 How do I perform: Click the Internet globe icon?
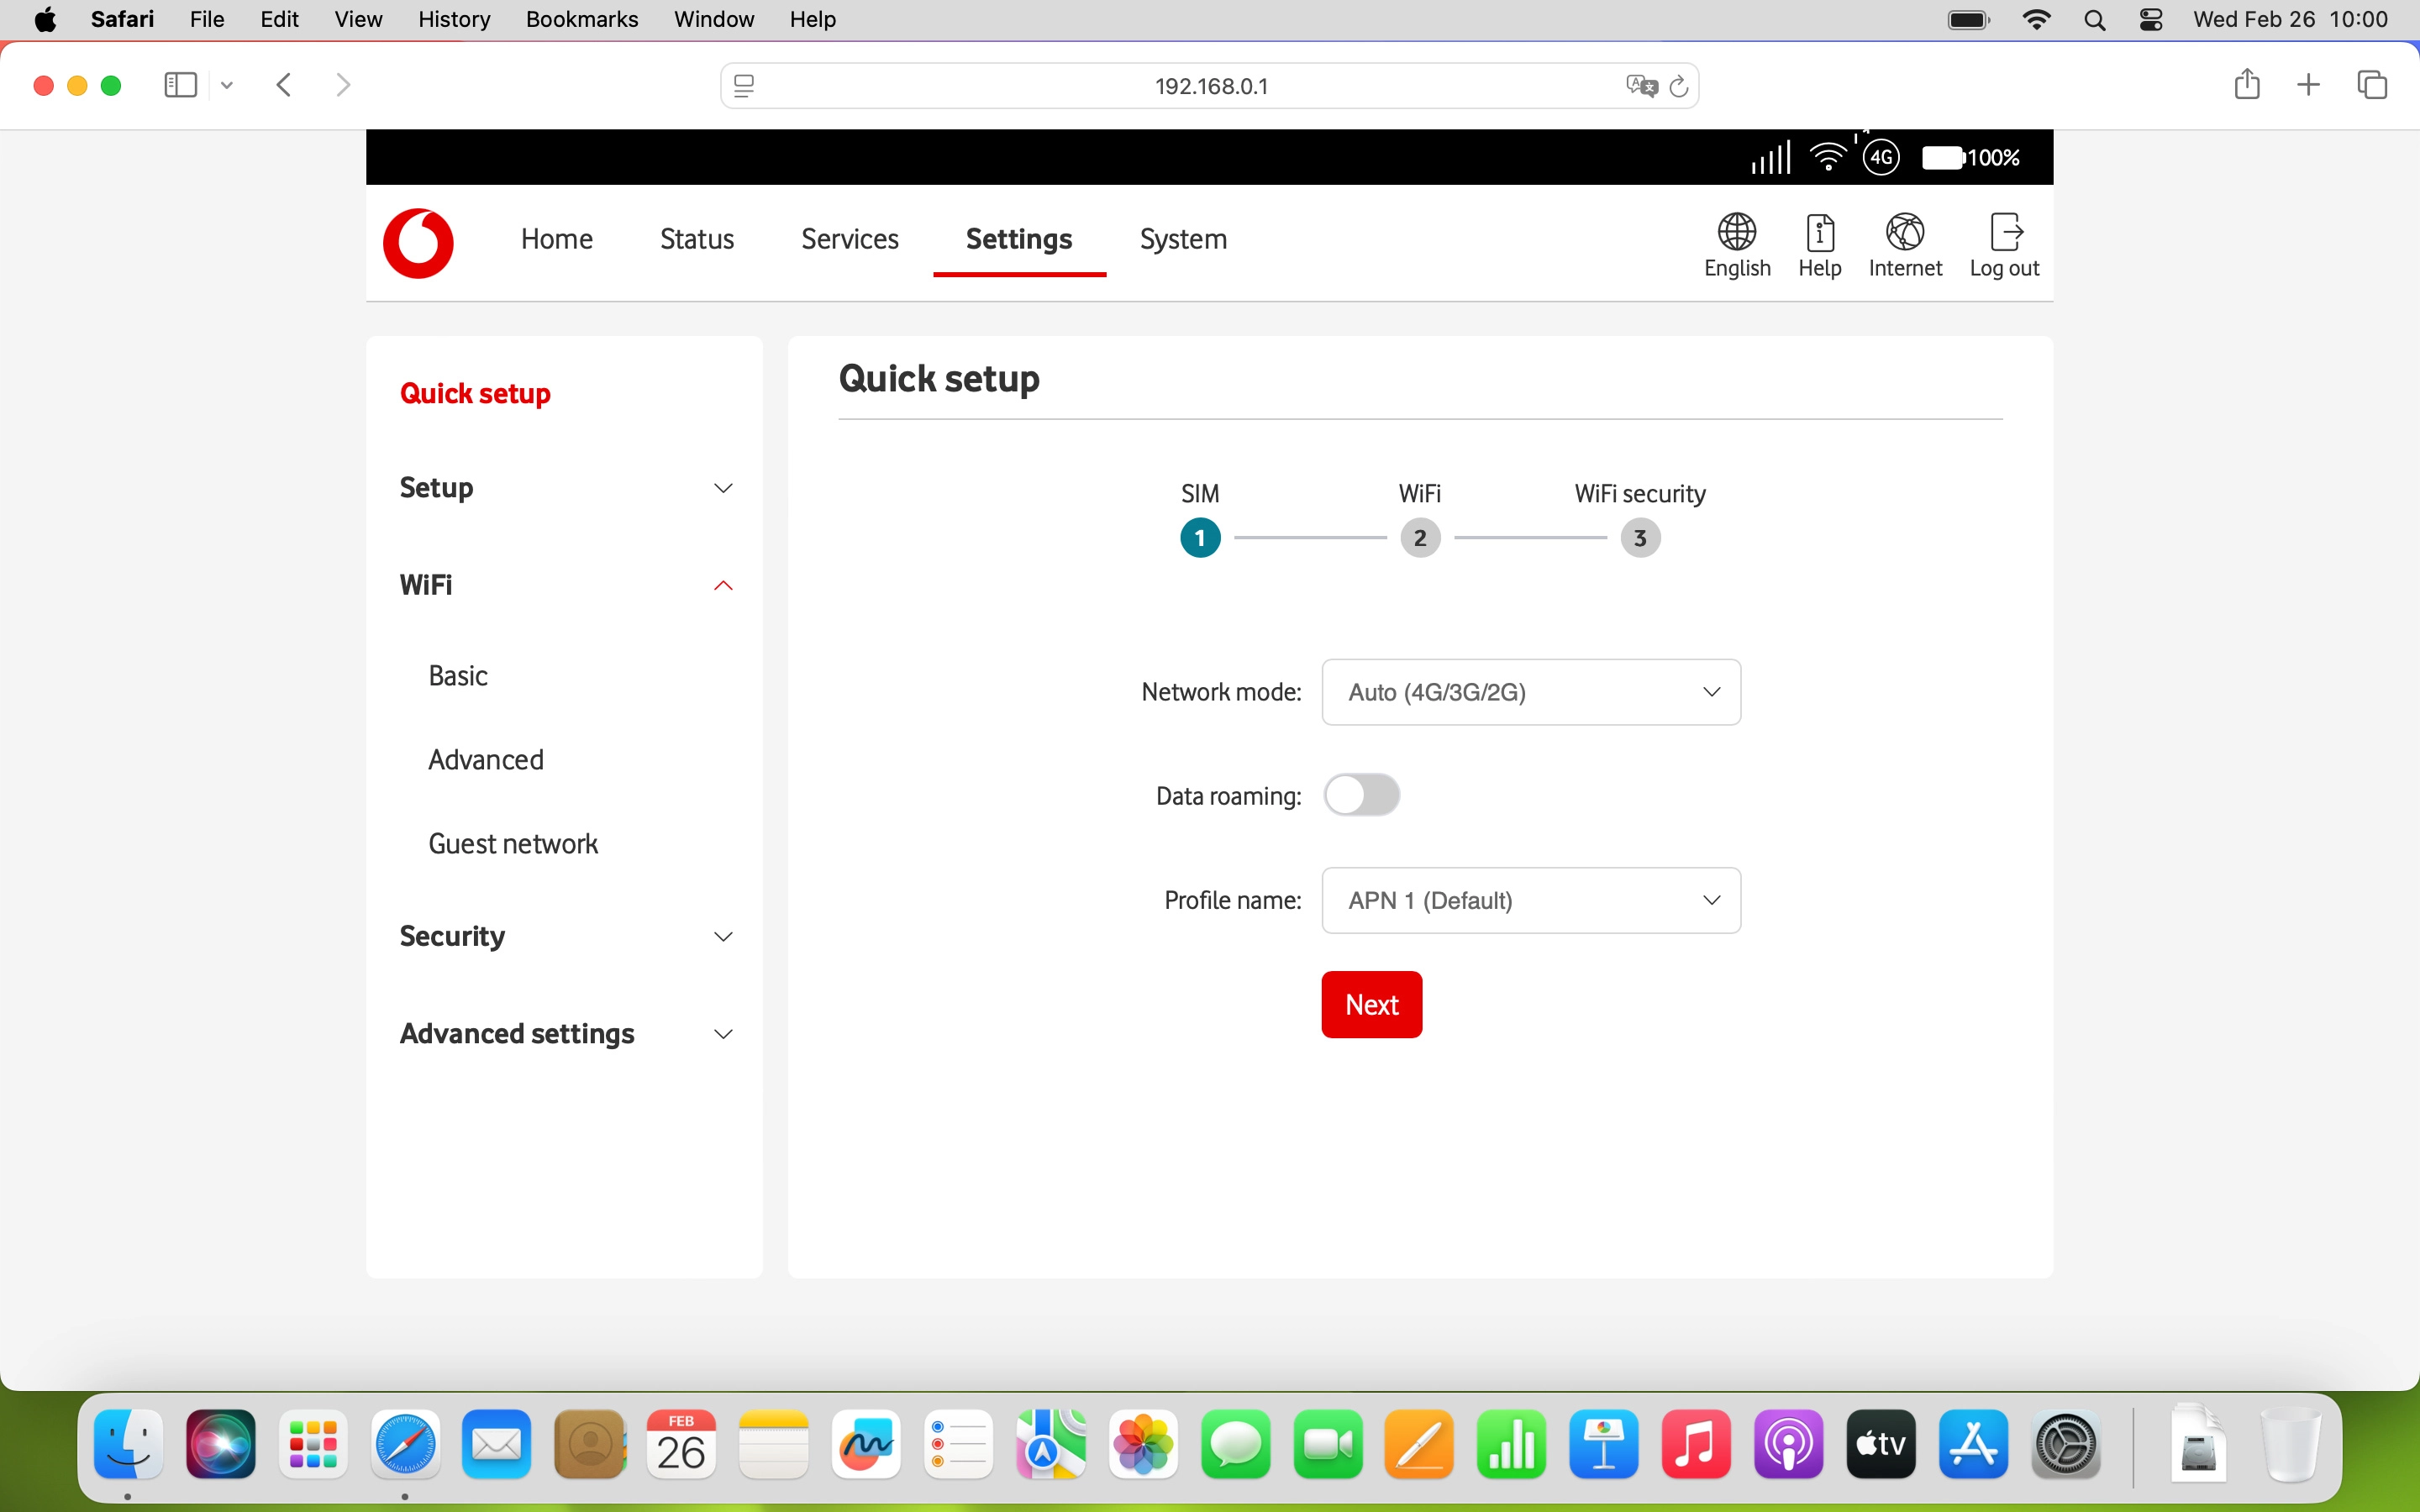pos(1904,232)
